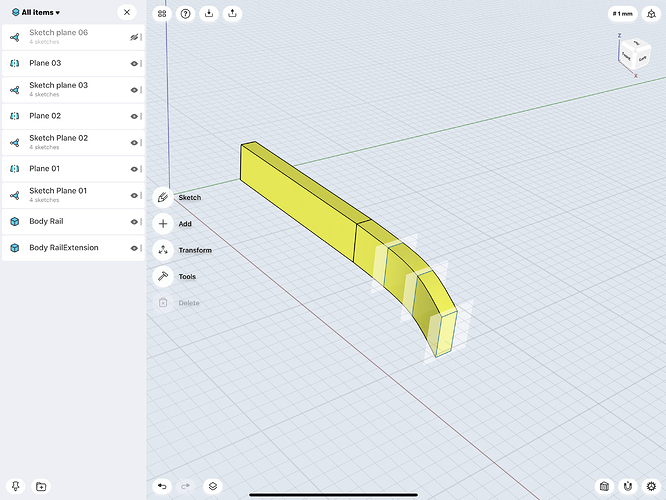Click the Plane 02 plane icon
The height and width of the screenshot is (500, 666).
pyautogui.click(x=14, y=116)
